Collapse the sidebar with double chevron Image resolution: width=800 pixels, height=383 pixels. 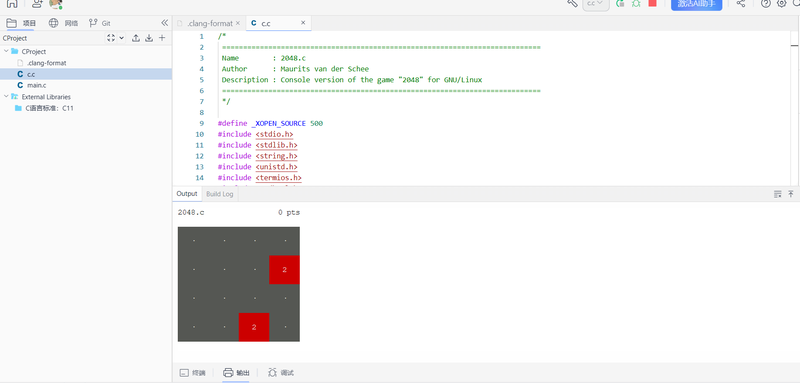pyautogui.click(x=164, y=23)
